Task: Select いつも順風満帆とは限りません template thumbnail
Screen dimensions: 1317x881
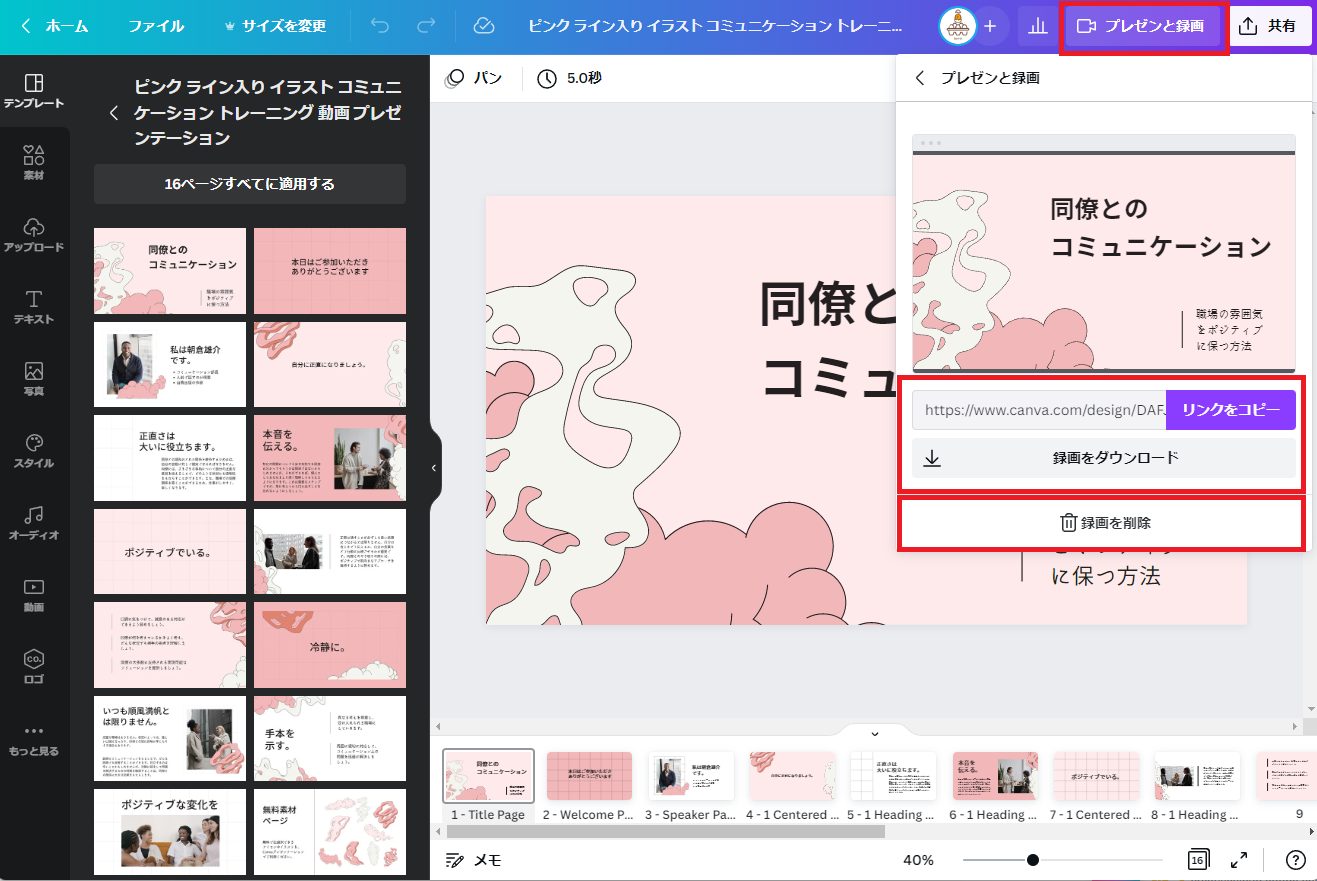Action: click(170, 738)
